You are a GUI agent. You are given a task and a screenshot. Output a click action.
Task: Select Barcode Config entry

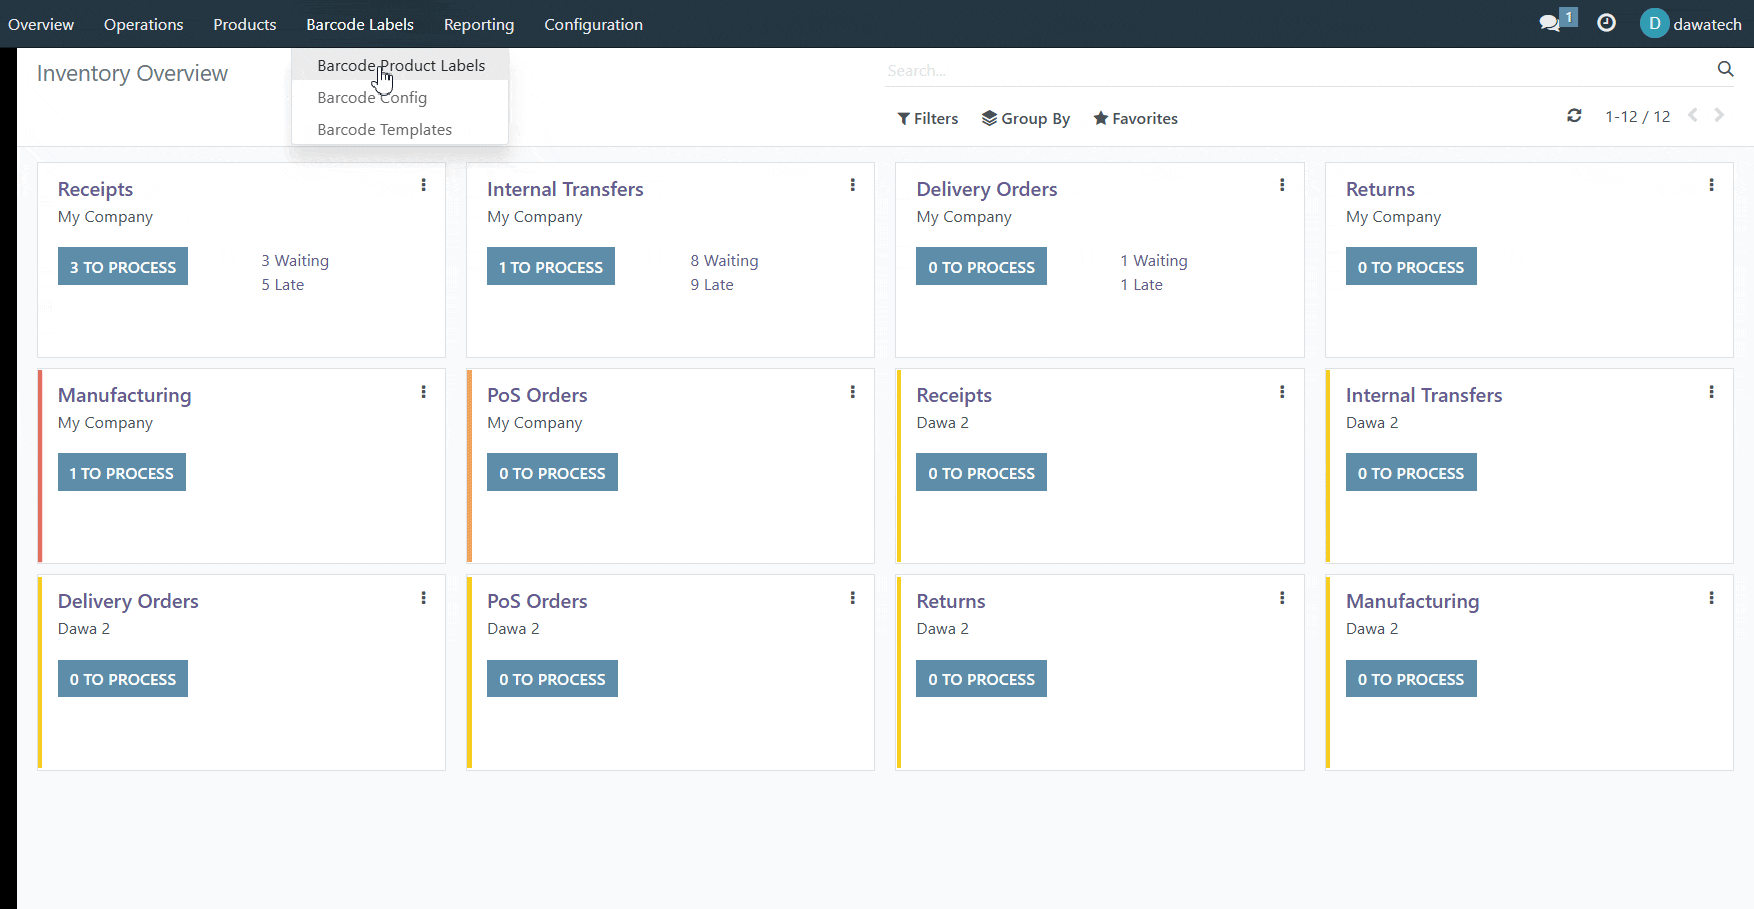point(400,97)
